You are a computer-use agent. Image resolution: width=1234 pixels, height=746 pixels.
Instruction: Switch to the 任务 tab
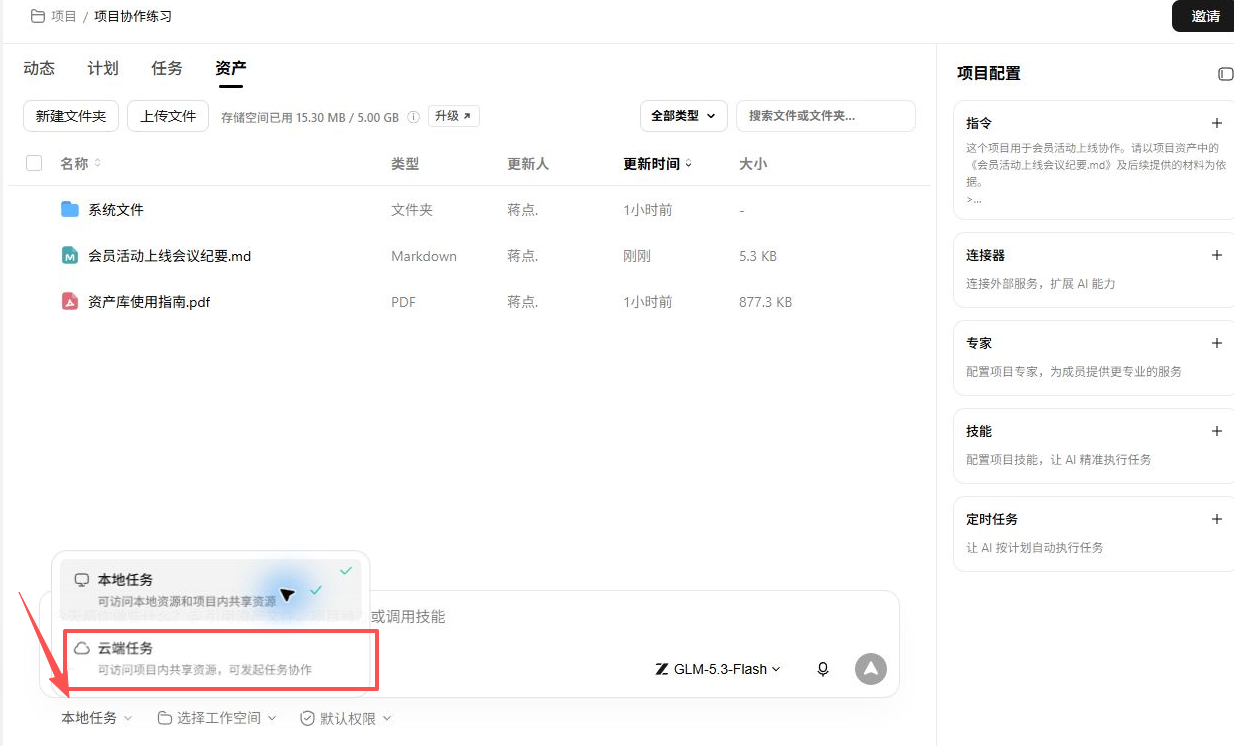tap(167, 68)
